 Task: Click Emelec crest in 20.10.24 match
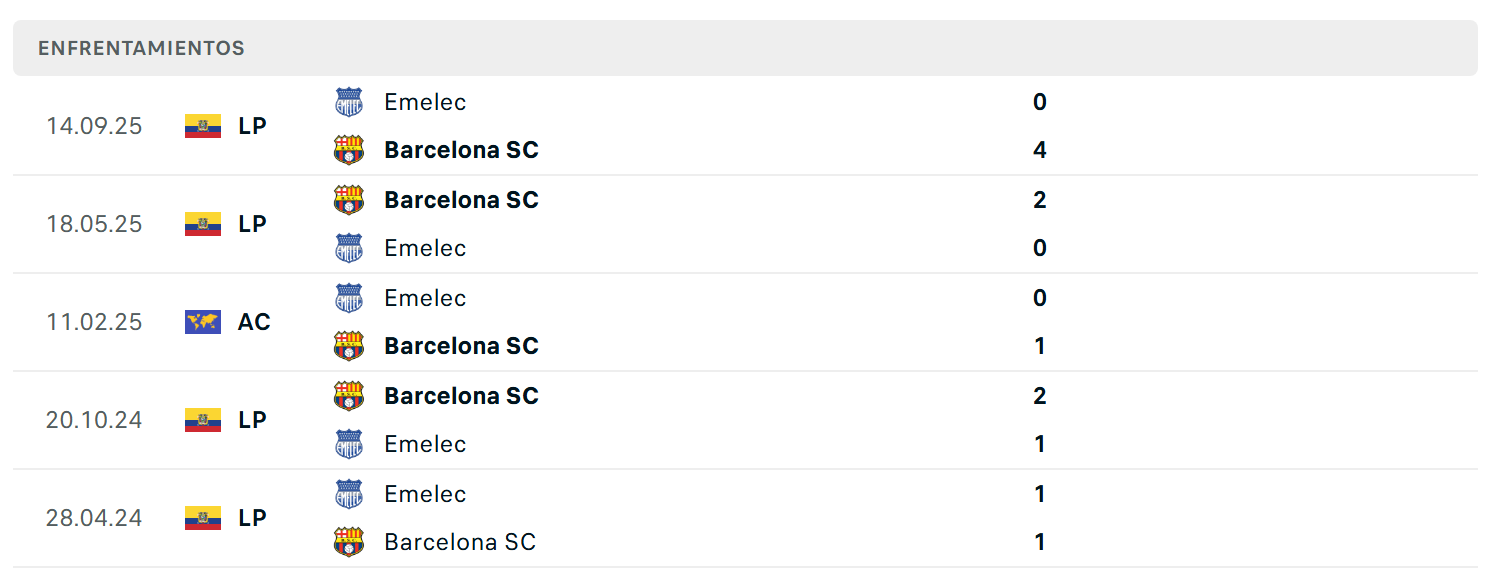pos(348,444)
